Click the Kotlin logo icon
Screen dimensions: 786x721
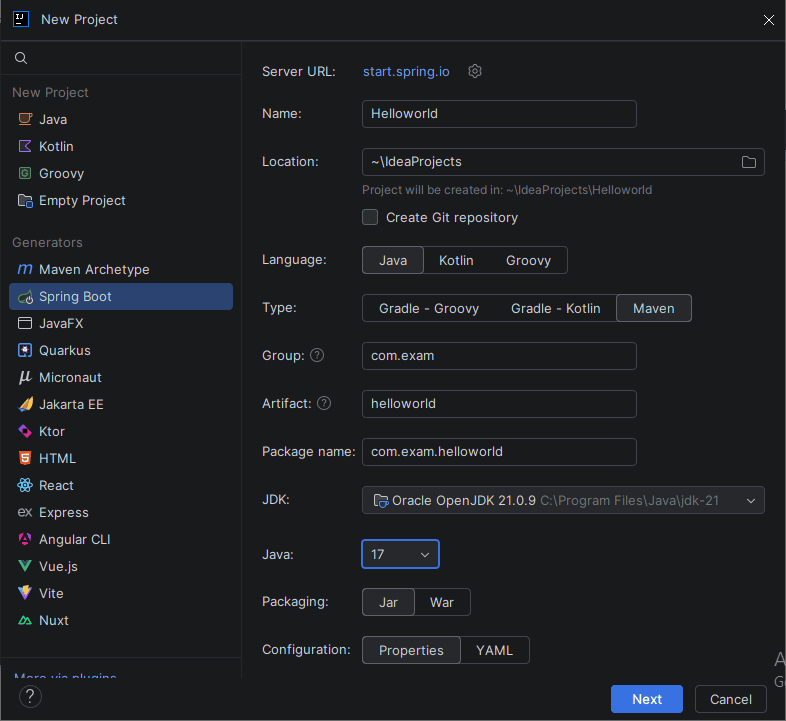[x=25, y=146]
